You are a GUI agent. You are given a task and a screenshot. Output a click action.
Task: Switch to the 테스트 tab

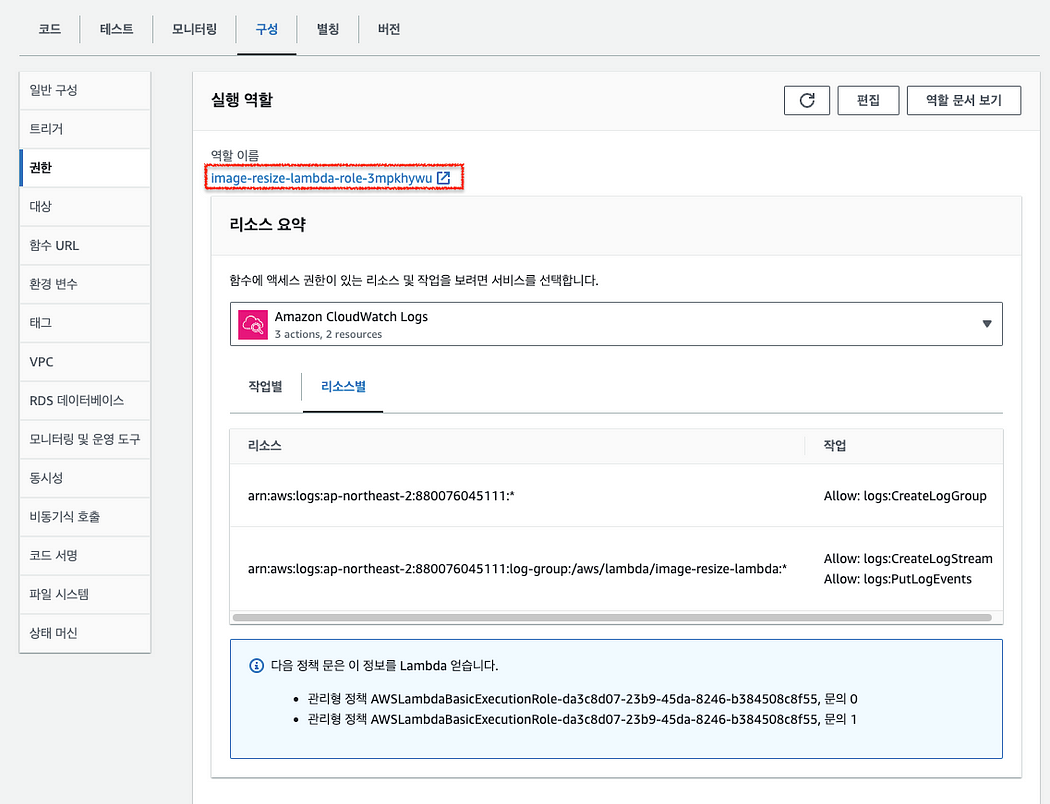point(116,29)
